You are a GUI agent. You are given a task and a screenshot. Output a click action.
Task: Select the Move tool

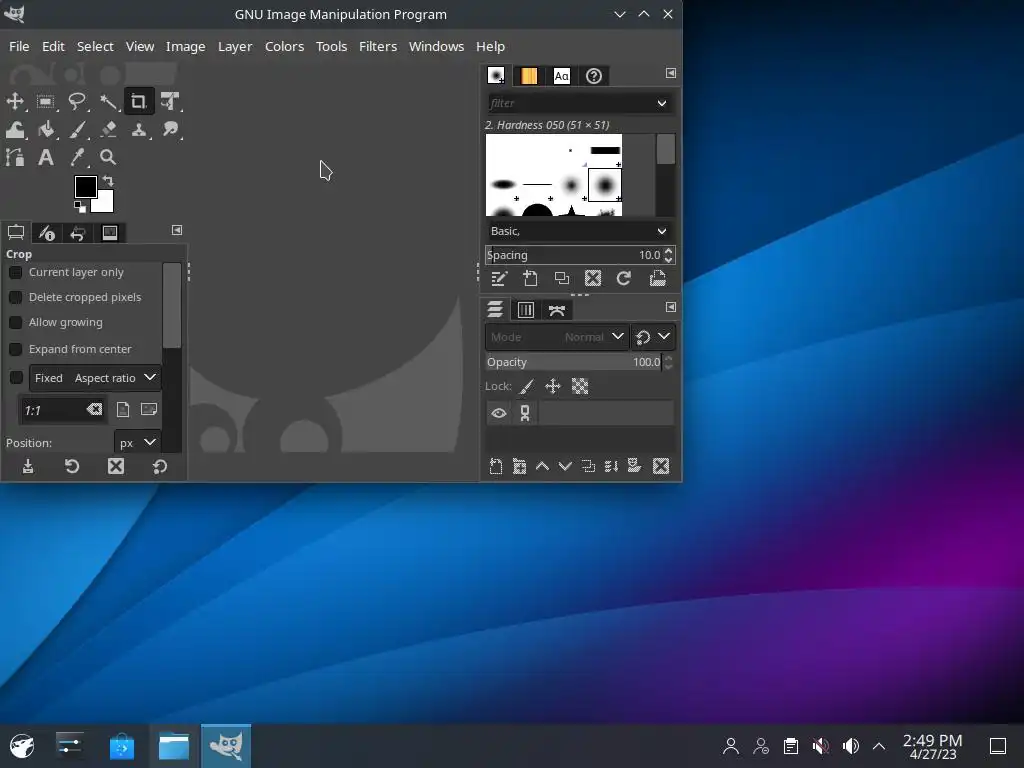point(15,101)
